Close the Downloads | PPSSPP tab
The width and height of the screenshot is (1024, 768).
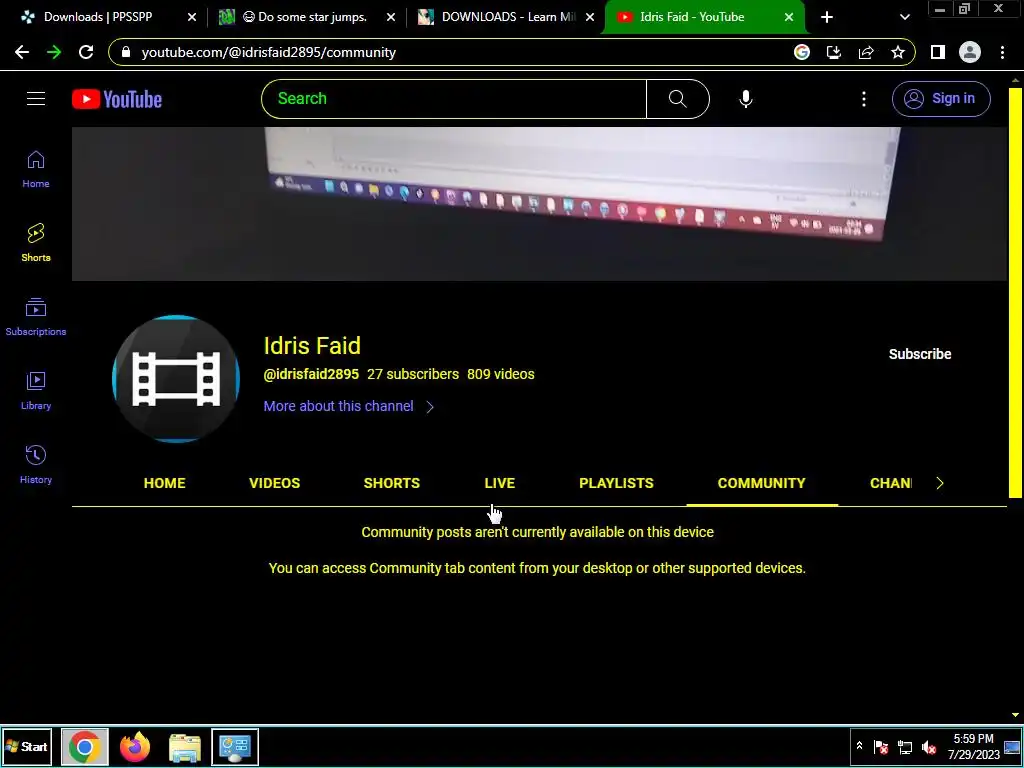point(191,17)
